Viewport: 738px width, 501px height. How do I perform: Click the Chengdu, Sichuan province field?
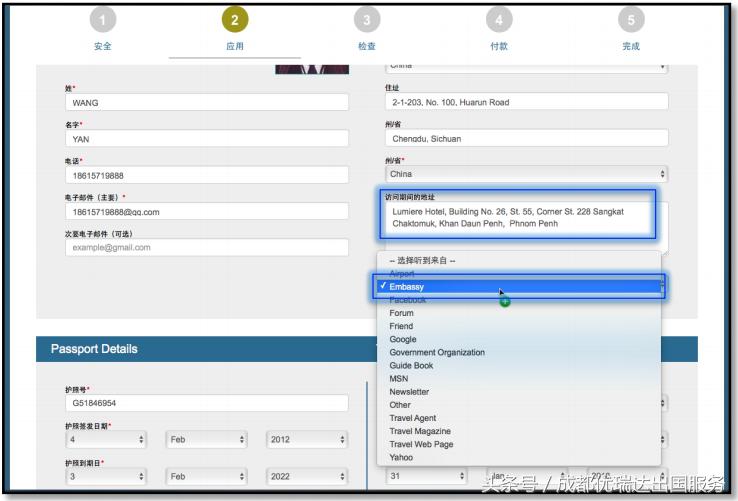tap(527, 138)
